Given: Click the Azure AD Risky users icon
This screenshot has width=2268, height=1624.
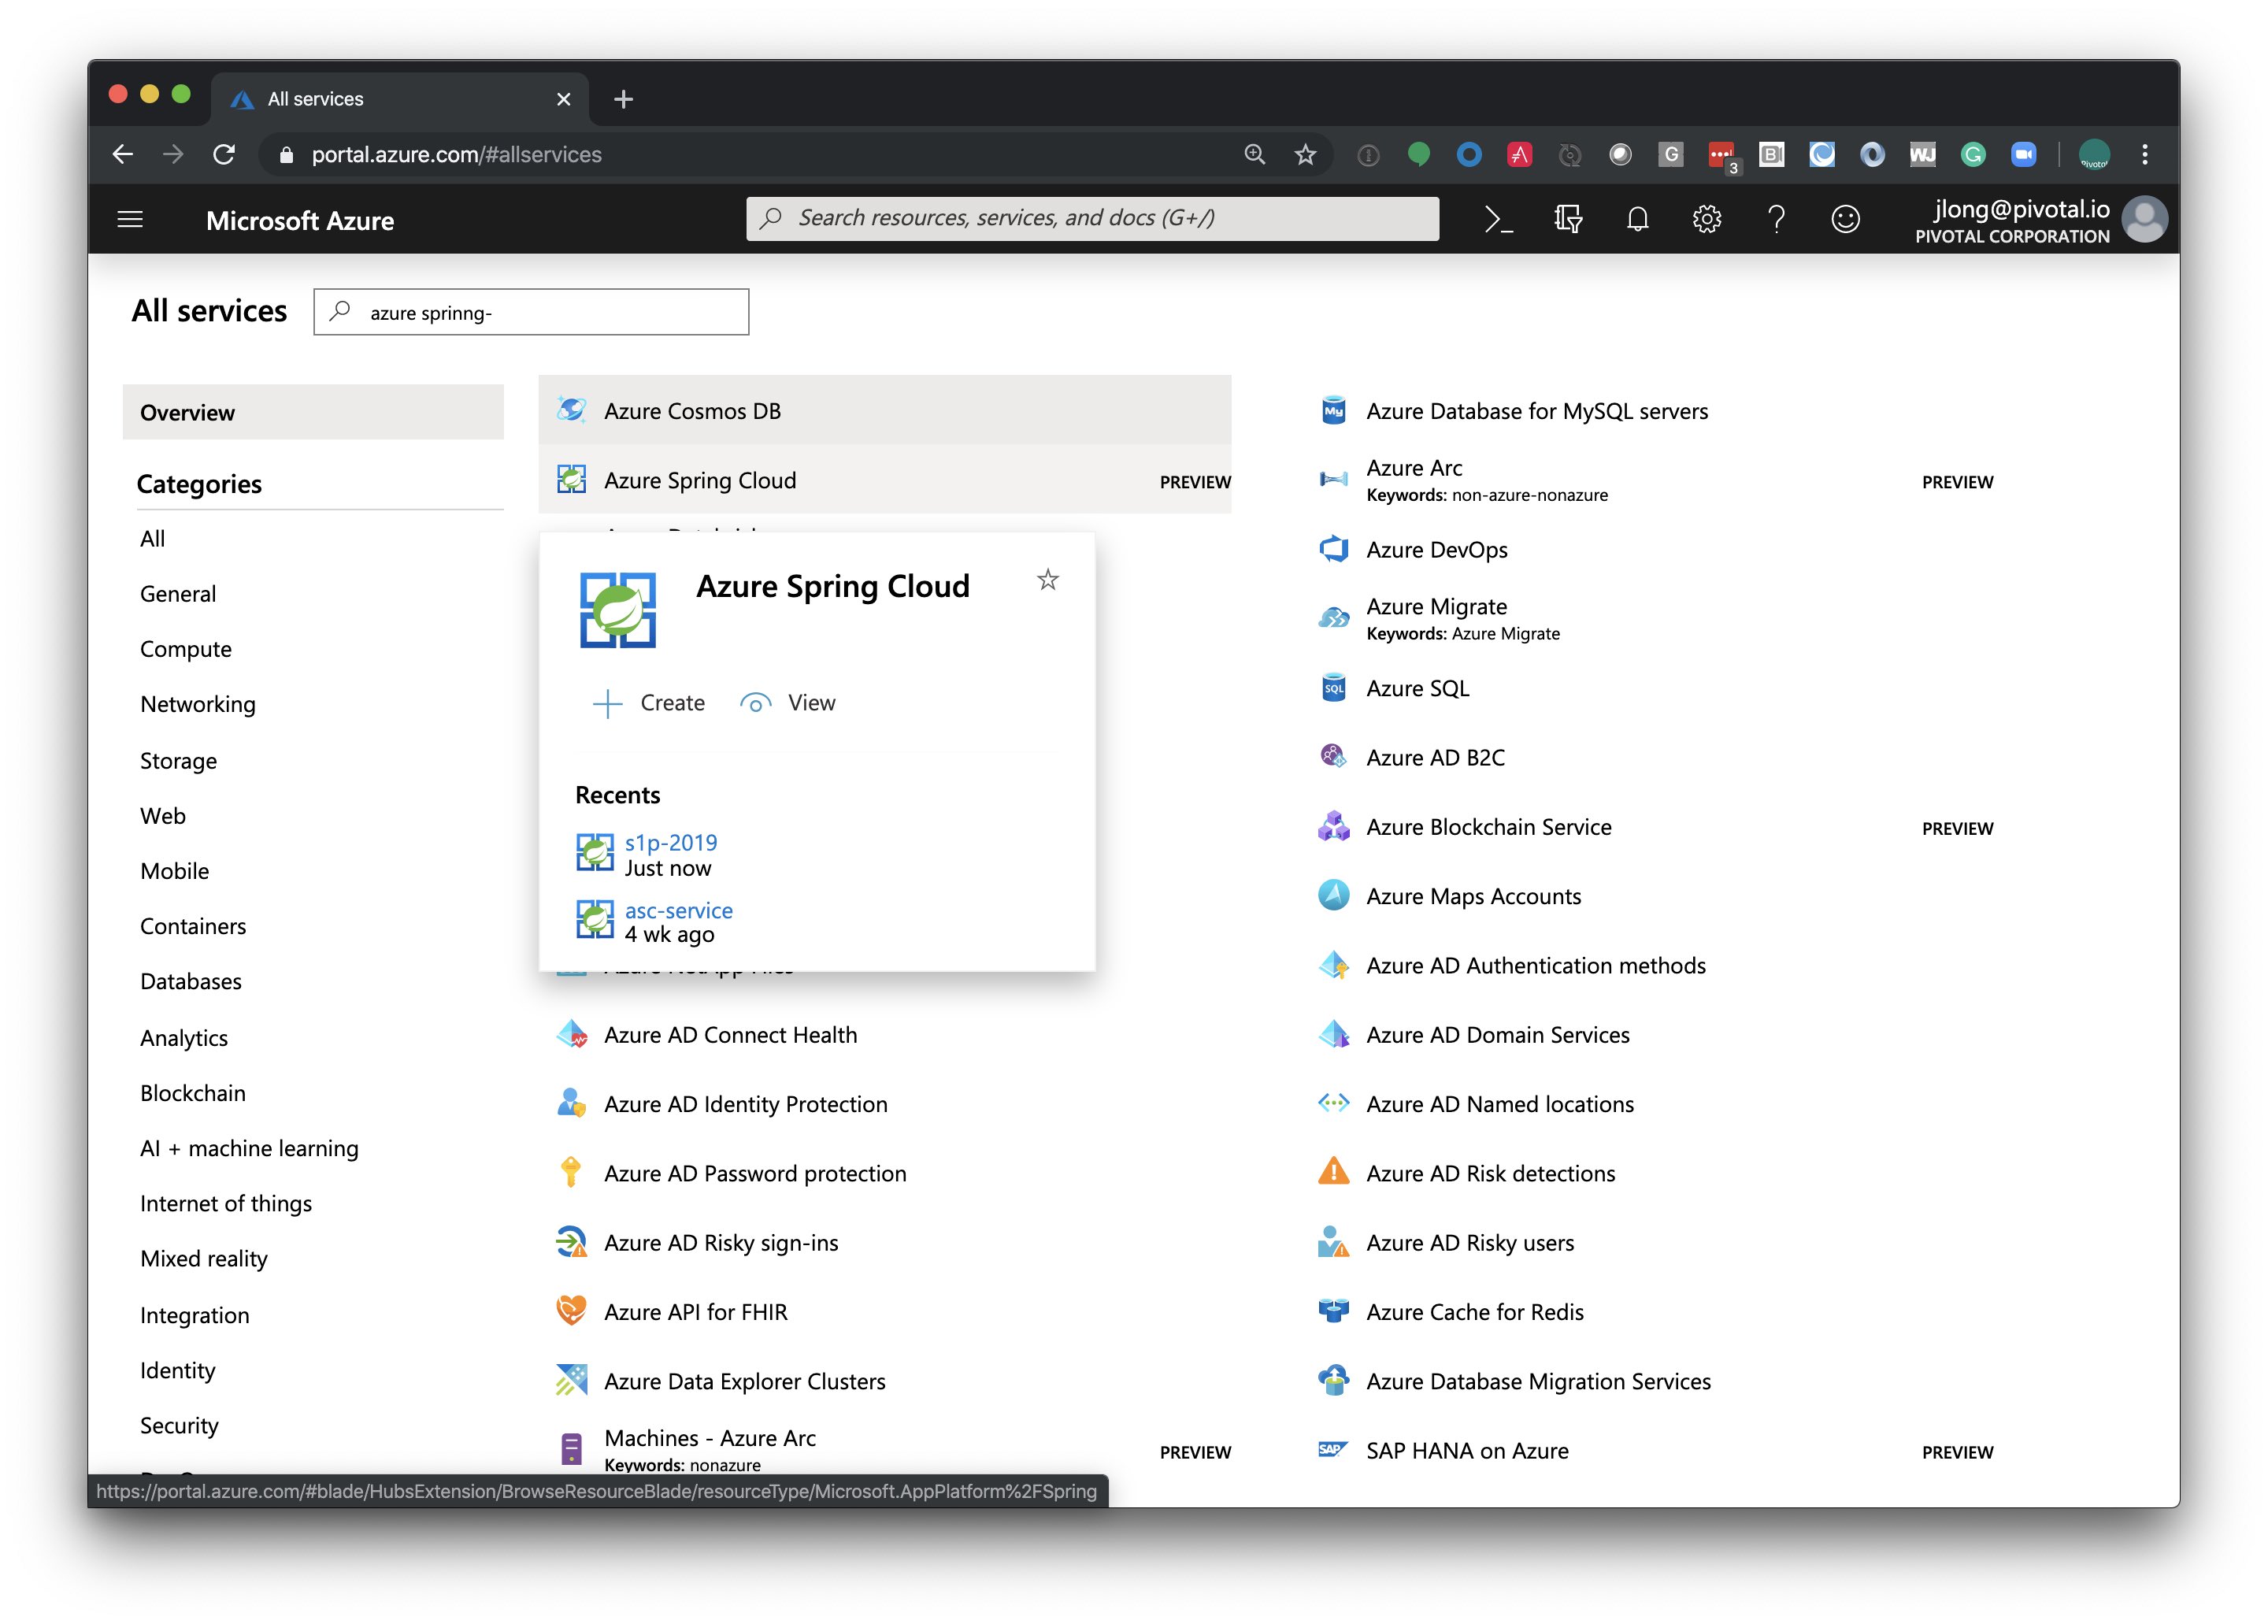Looking at the screenshot, I should (1333, 1242).
